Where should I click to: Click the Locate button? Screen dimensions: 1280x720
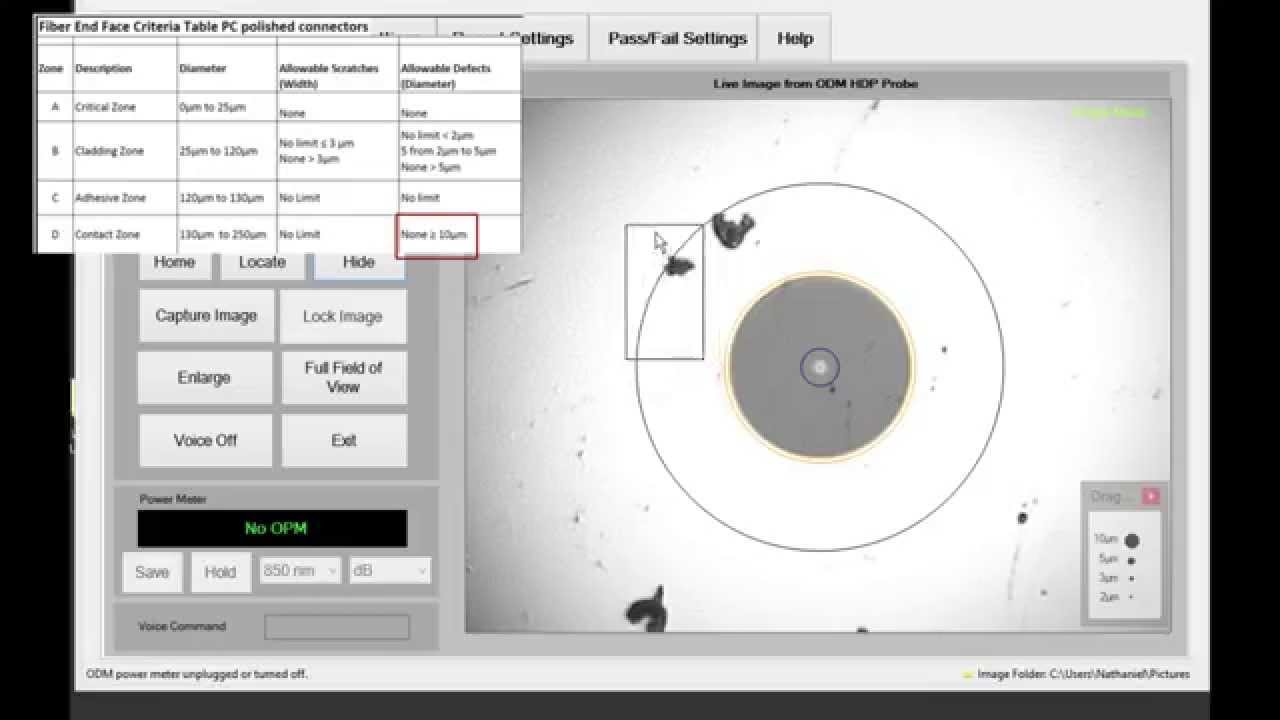(x=262, y=264)
